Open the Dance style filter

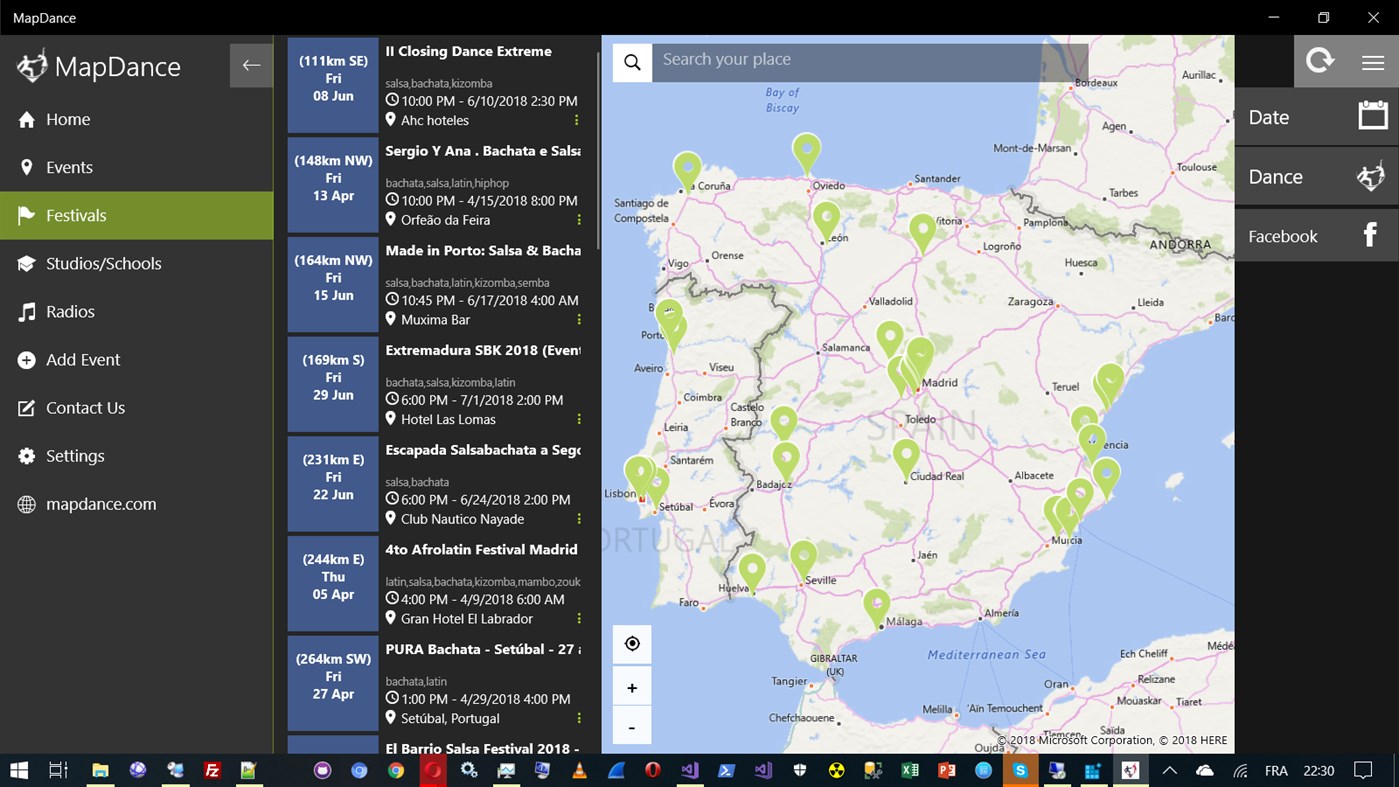point(1317,177)
